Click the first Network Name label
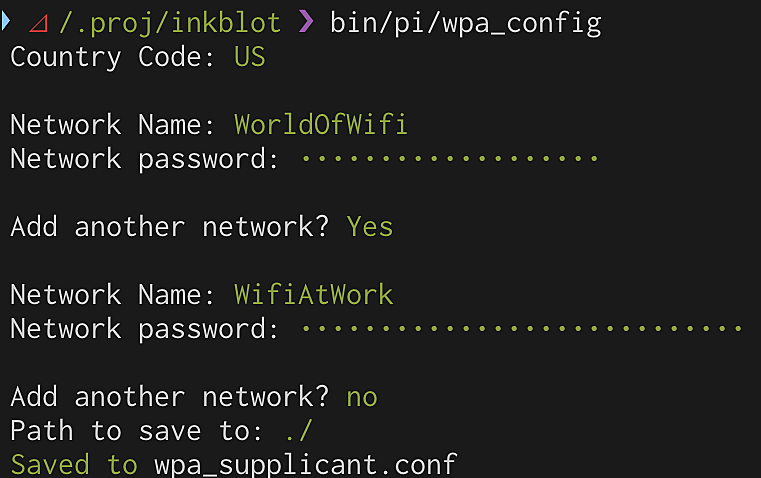This screenshot has width=761, height=478. click(112, 125)
